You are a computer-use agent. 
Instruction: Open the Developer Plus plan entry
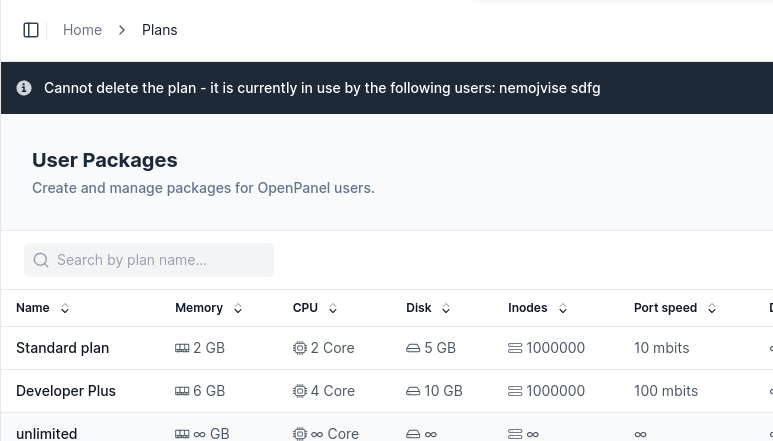pos(66,391)
